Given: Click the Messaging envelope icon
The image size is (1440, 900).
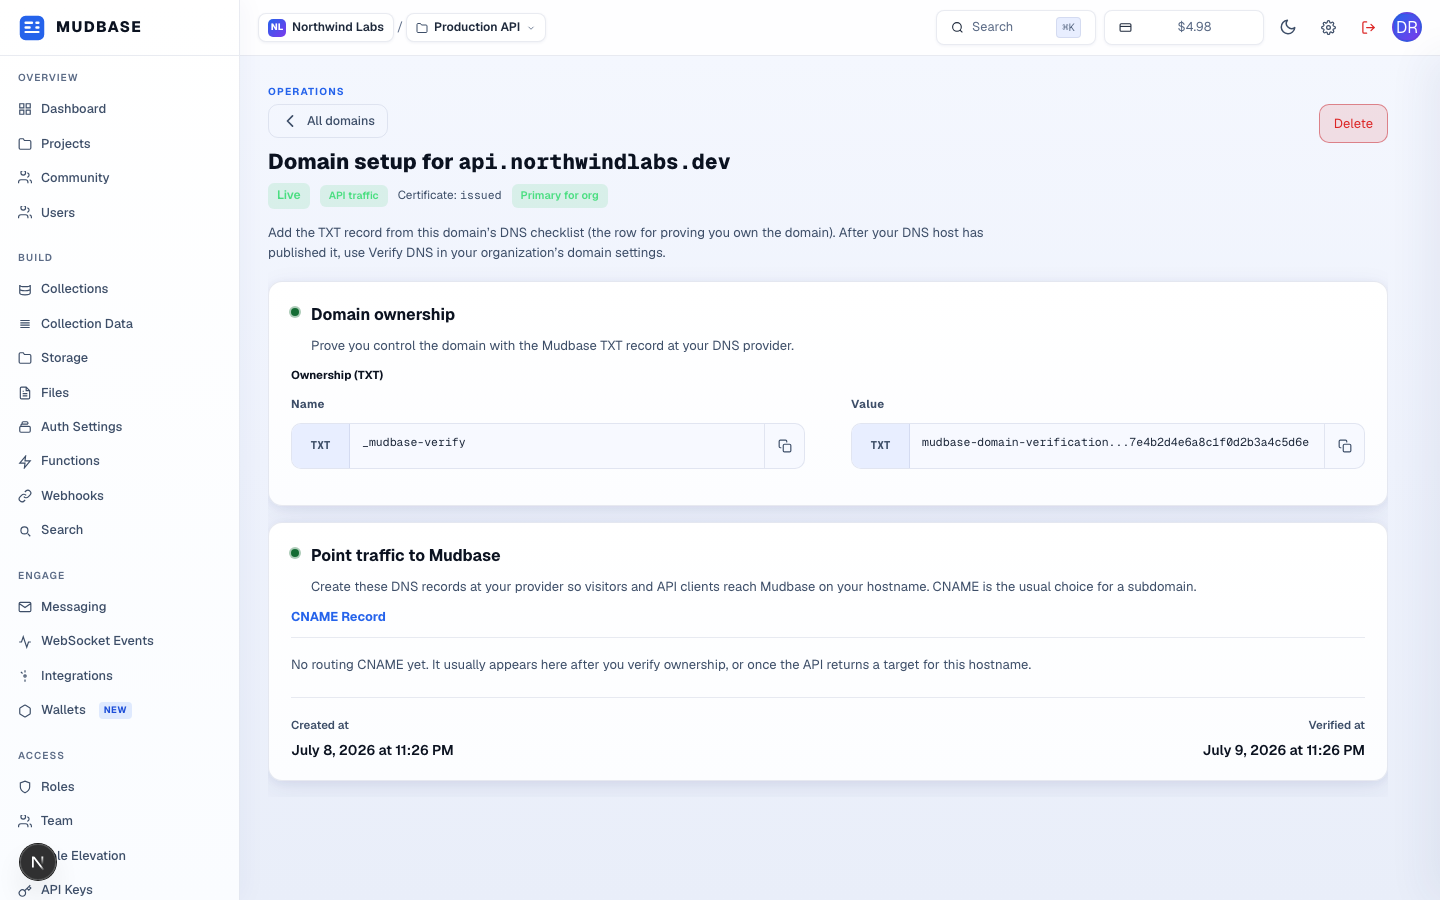Looking at the screenshot, I should coord(25,607).
